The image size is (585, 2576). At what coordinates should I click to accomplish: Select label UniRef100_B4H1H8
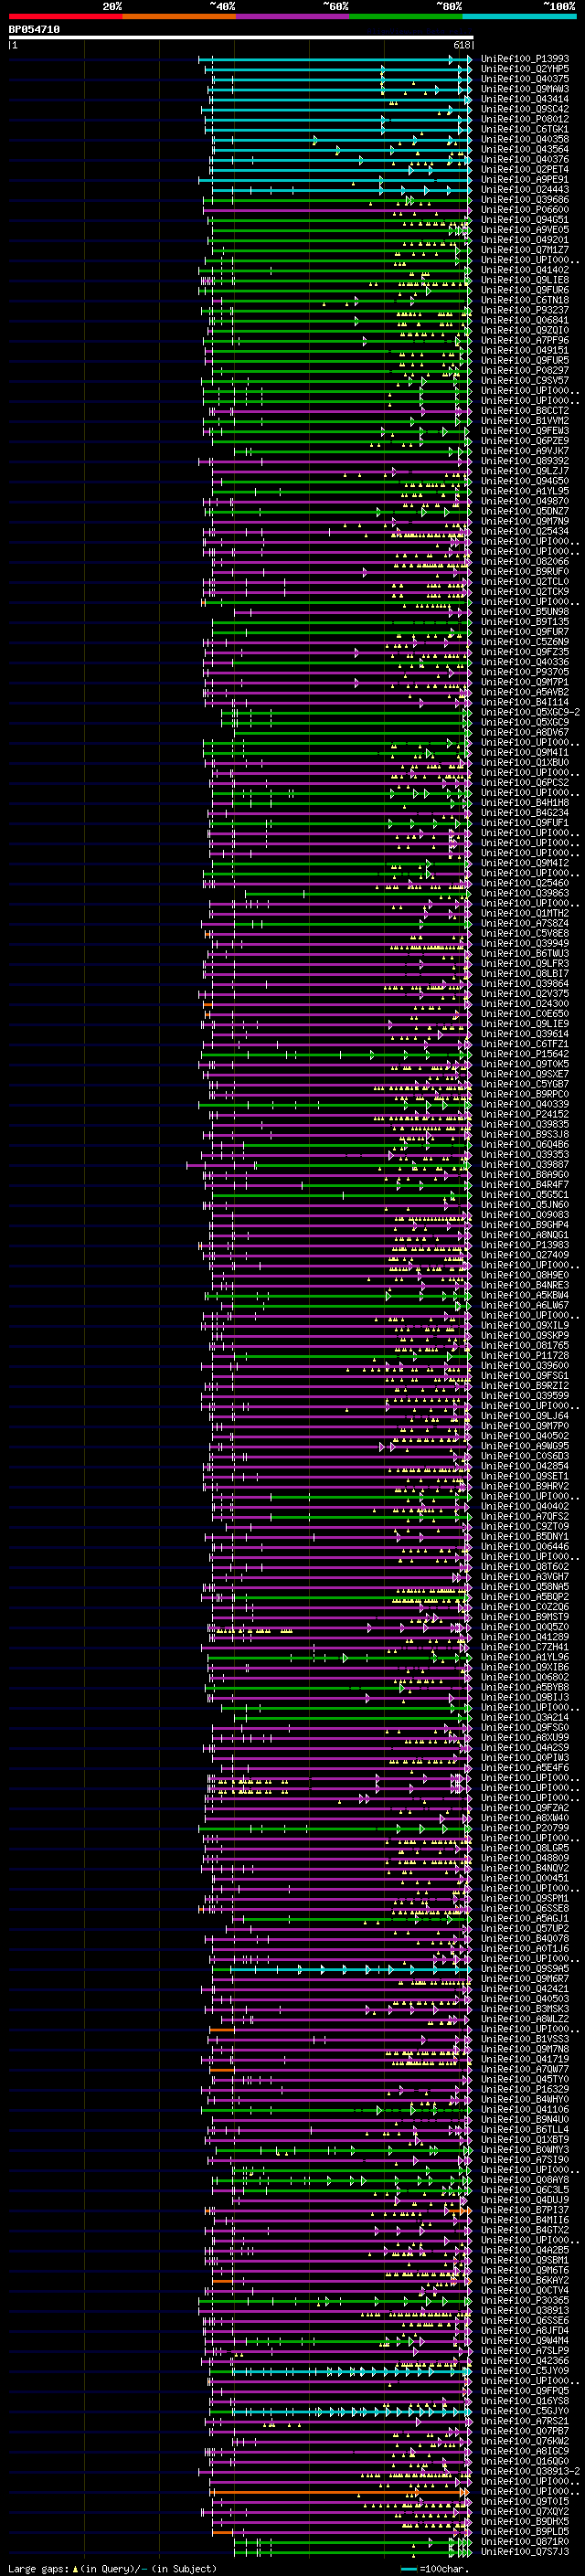[x=525, y=803]
